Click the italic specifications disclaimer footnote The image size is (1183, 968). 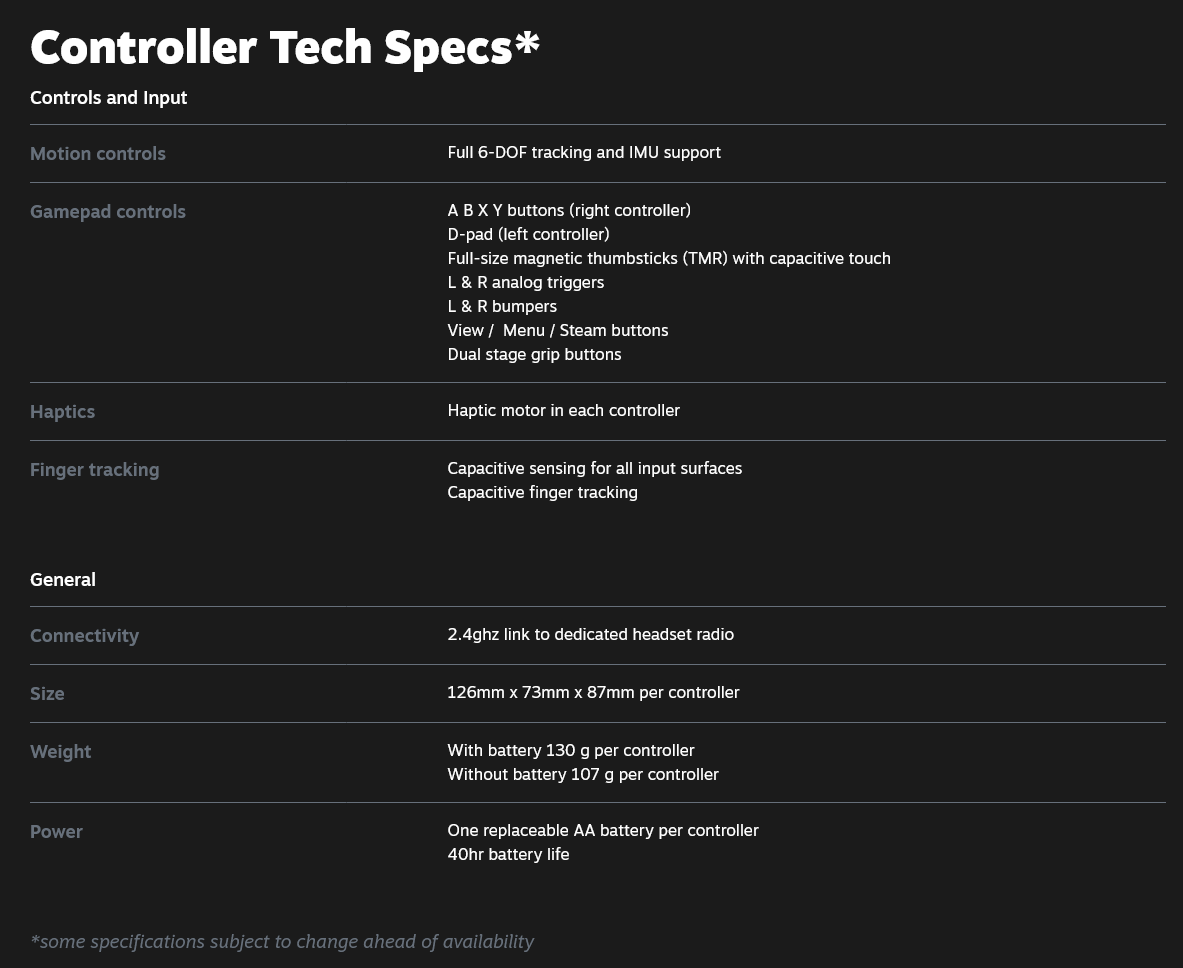282,942
